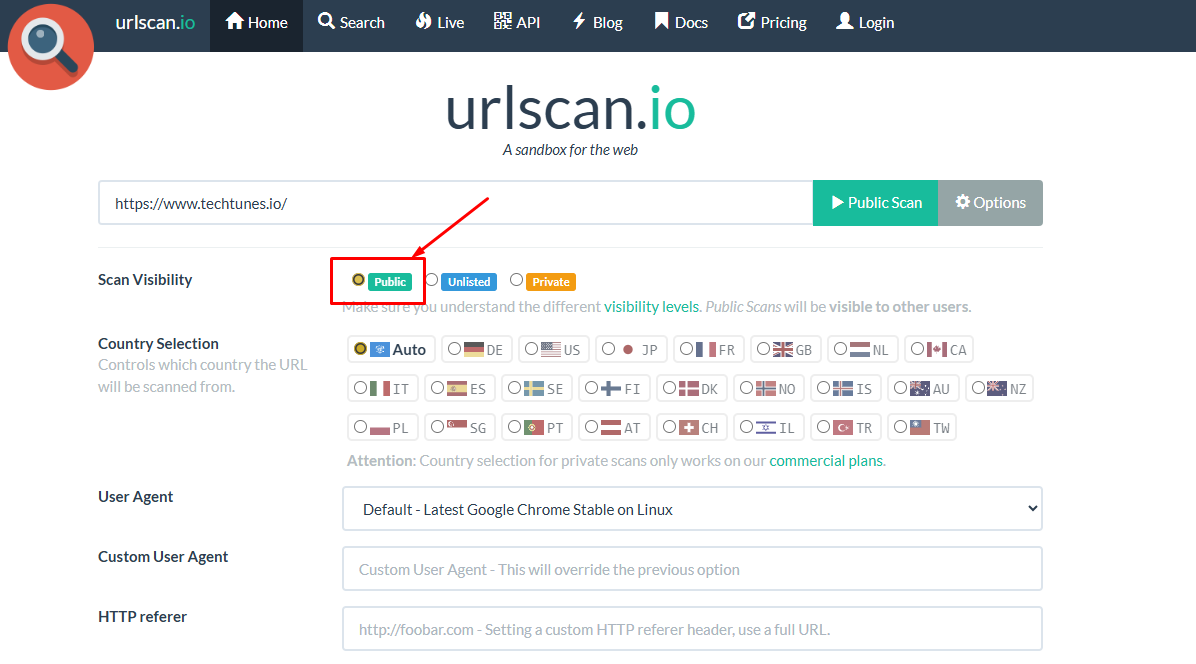Select JP country radio
This screenshot has height=664, width=1196.
click(x=609, y=348)
